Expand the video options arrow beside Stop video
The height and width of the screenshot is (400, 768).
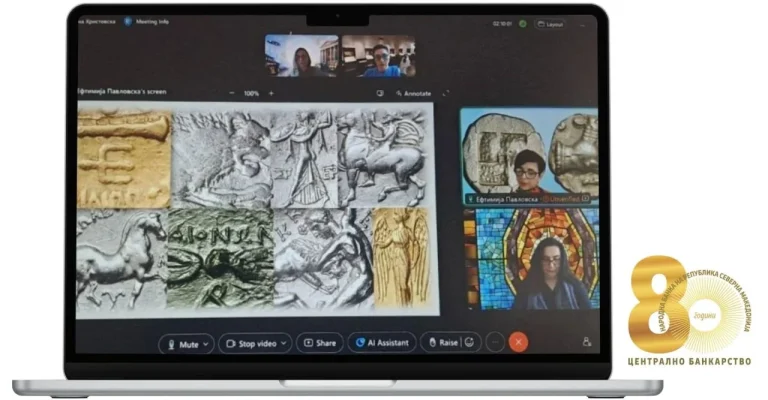coord(283,344)
